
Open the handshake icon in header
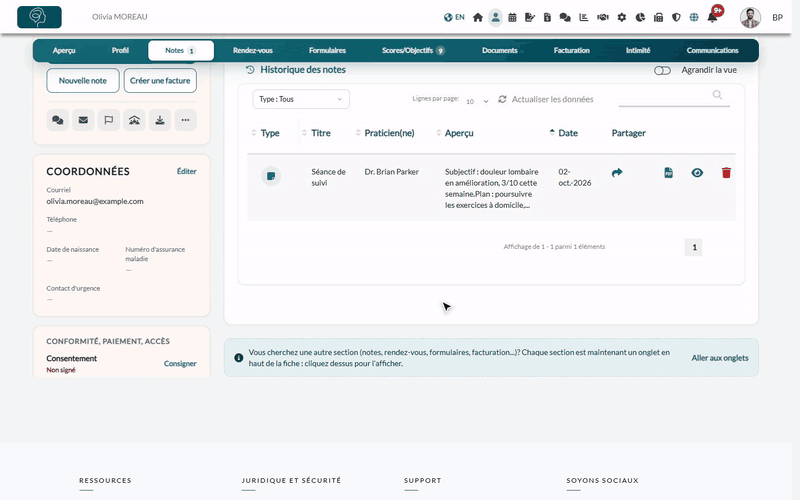click(x=603, y=17)
